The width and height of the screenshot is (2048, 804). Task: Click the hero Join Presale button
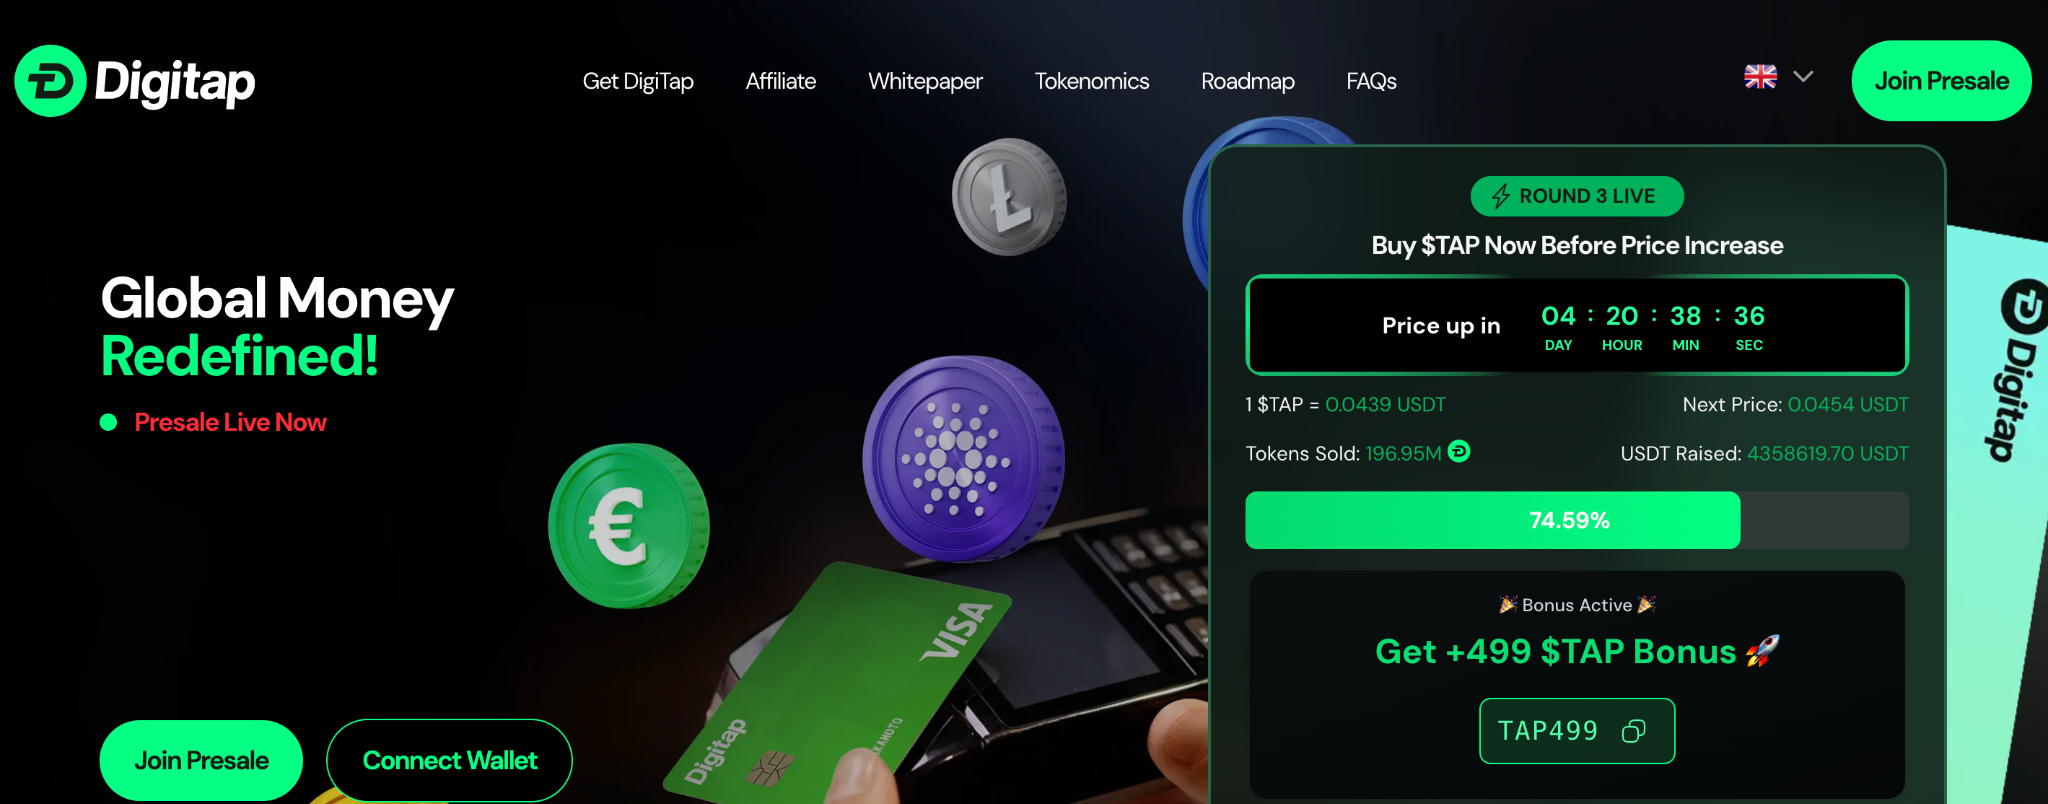[201, 760]
